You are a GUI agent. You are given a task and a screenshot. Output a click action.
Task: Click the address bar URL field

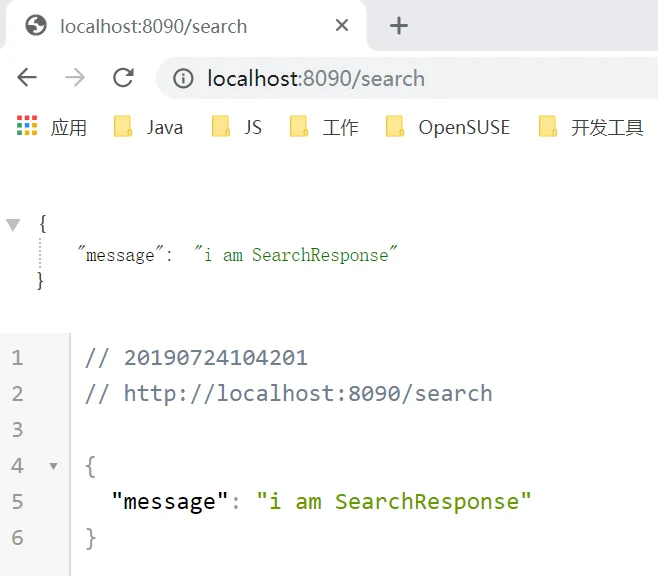(x=400, y=79)
